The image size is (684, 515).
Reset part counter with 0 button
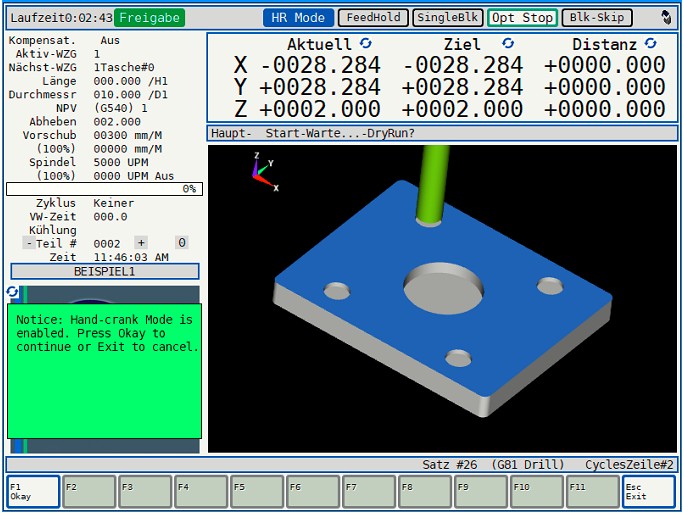182,242
